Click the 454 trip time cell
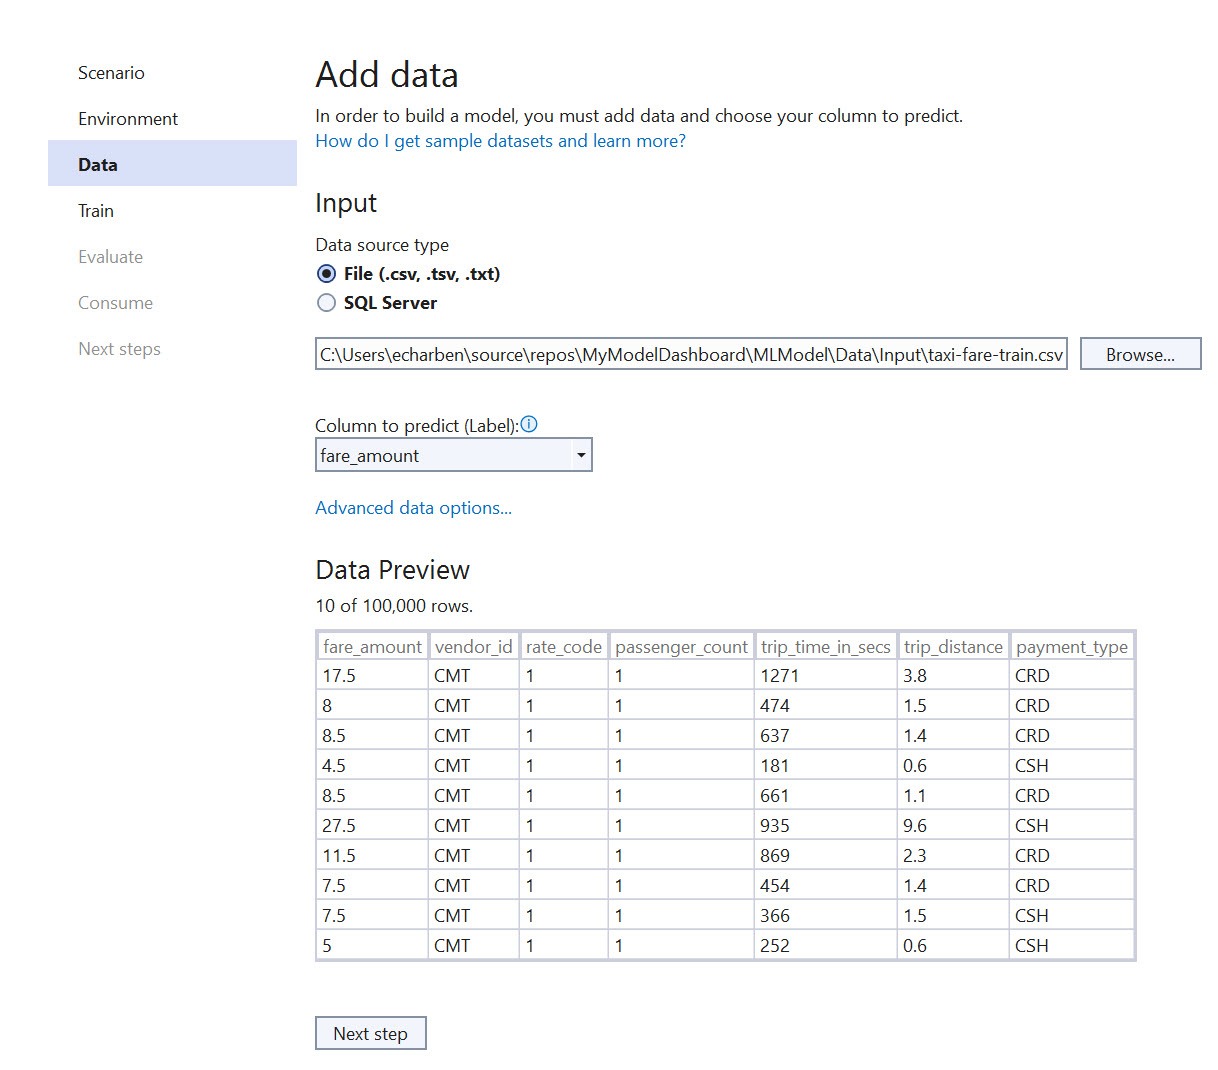Viewport: 1218px width, 1070px height. [x=825, y=886]
